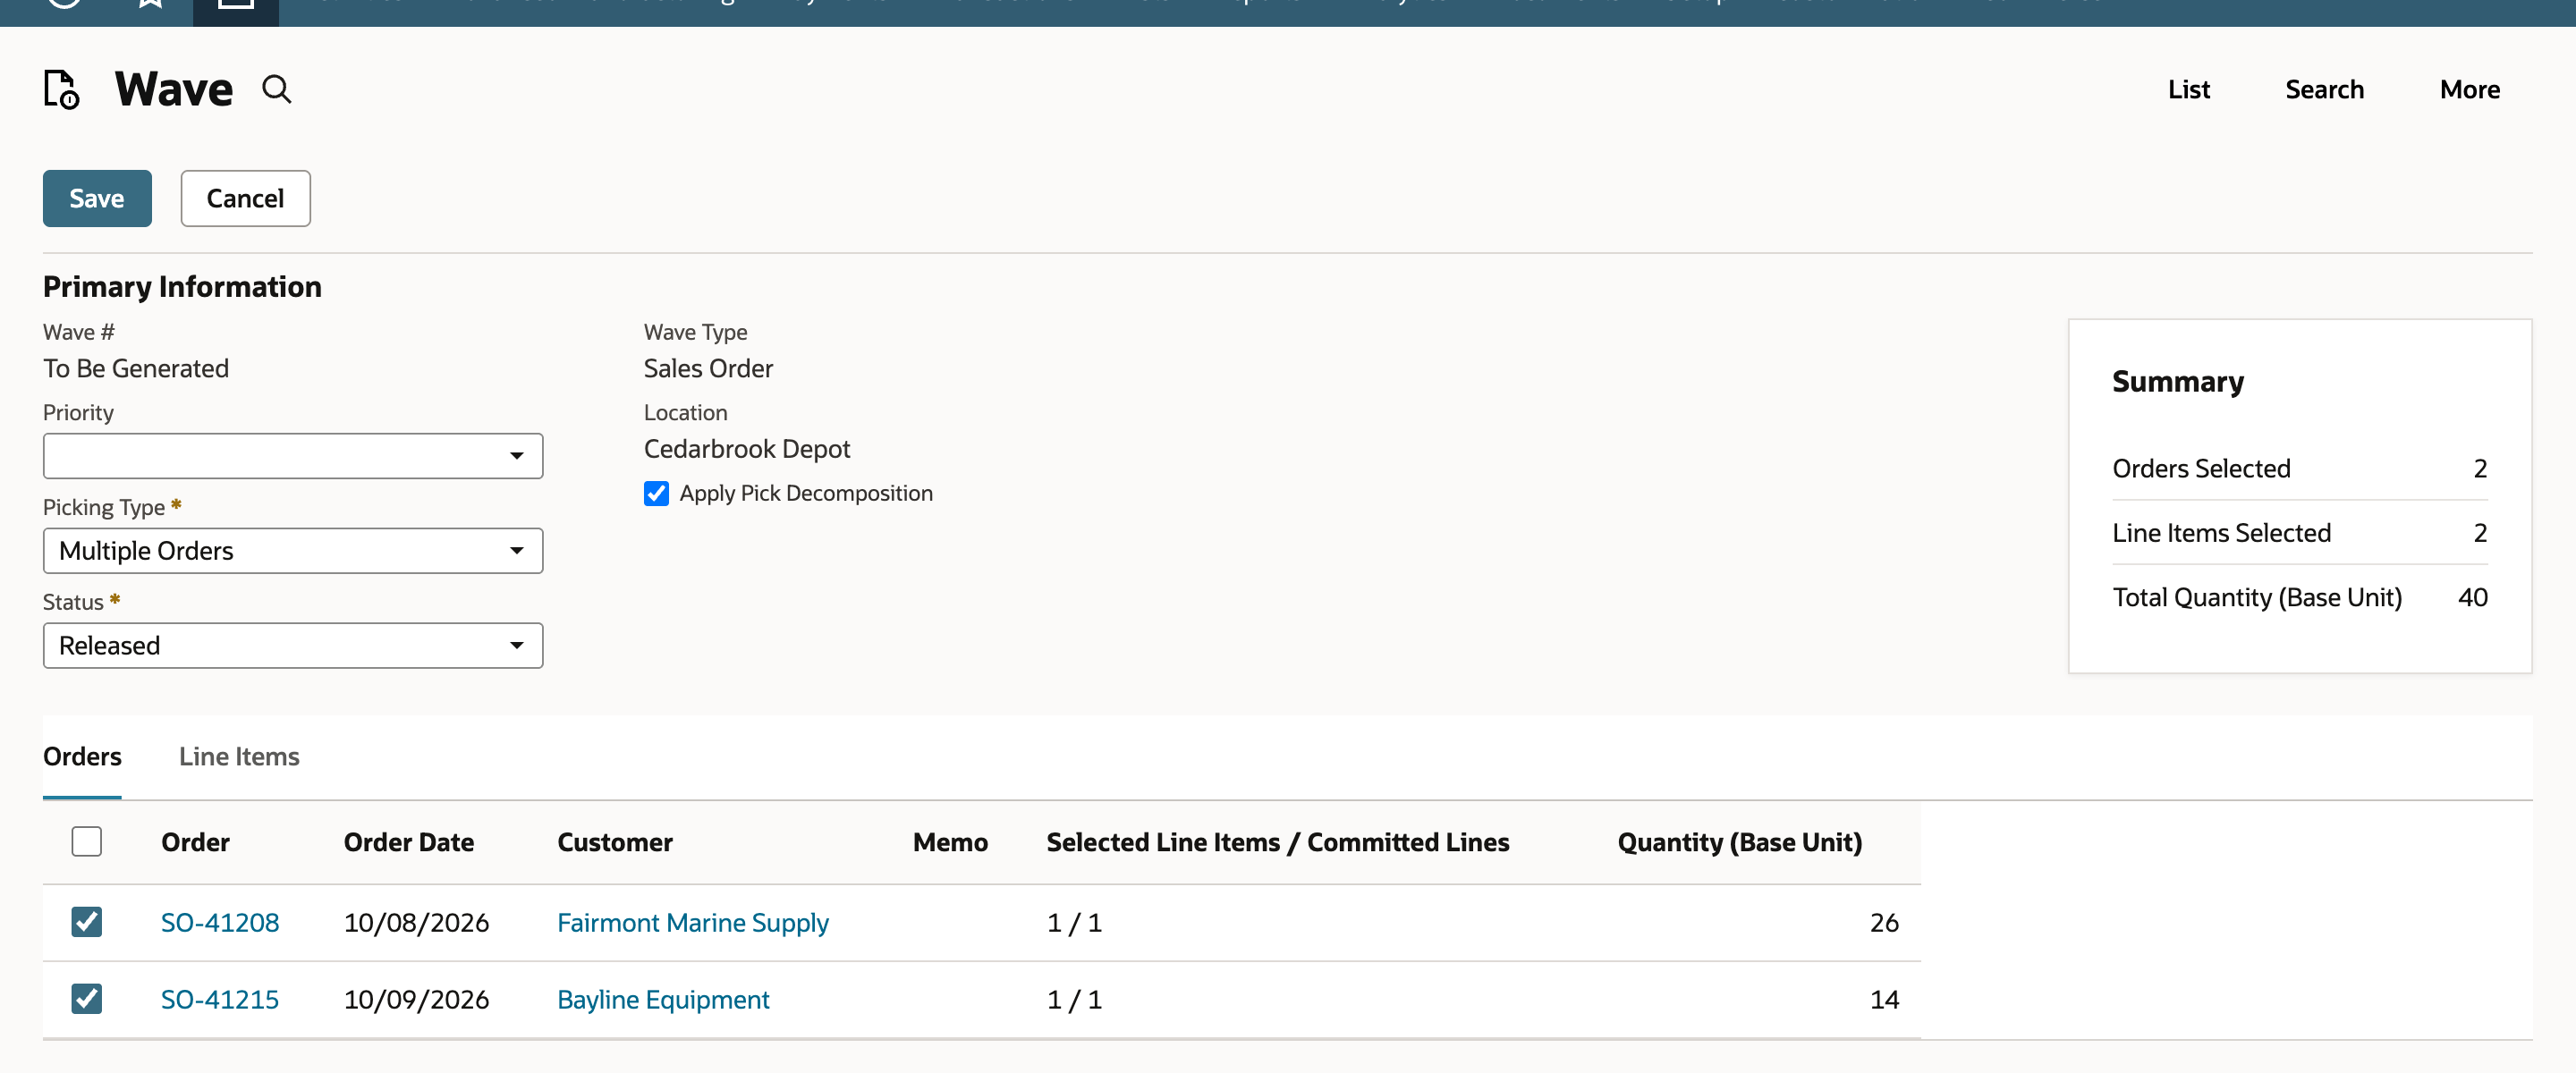The height and width of the screenshot is (1073, 2576).
Task: Open the Picking Type dropdown
Action: (x=293, y=551)
